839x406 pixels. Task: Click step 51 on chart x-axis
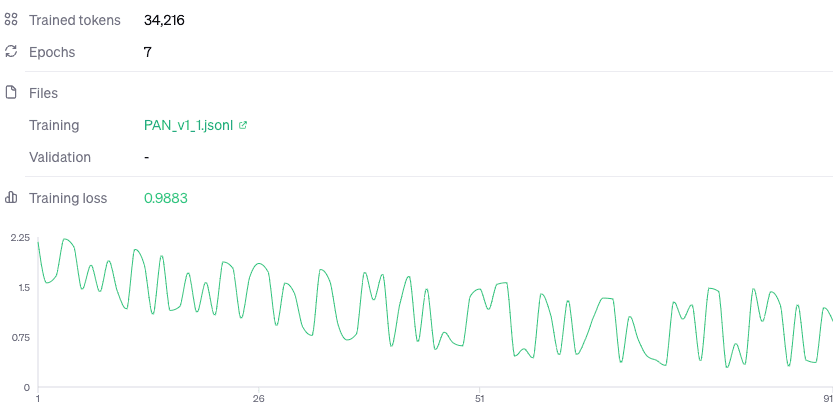click(480, 398)
